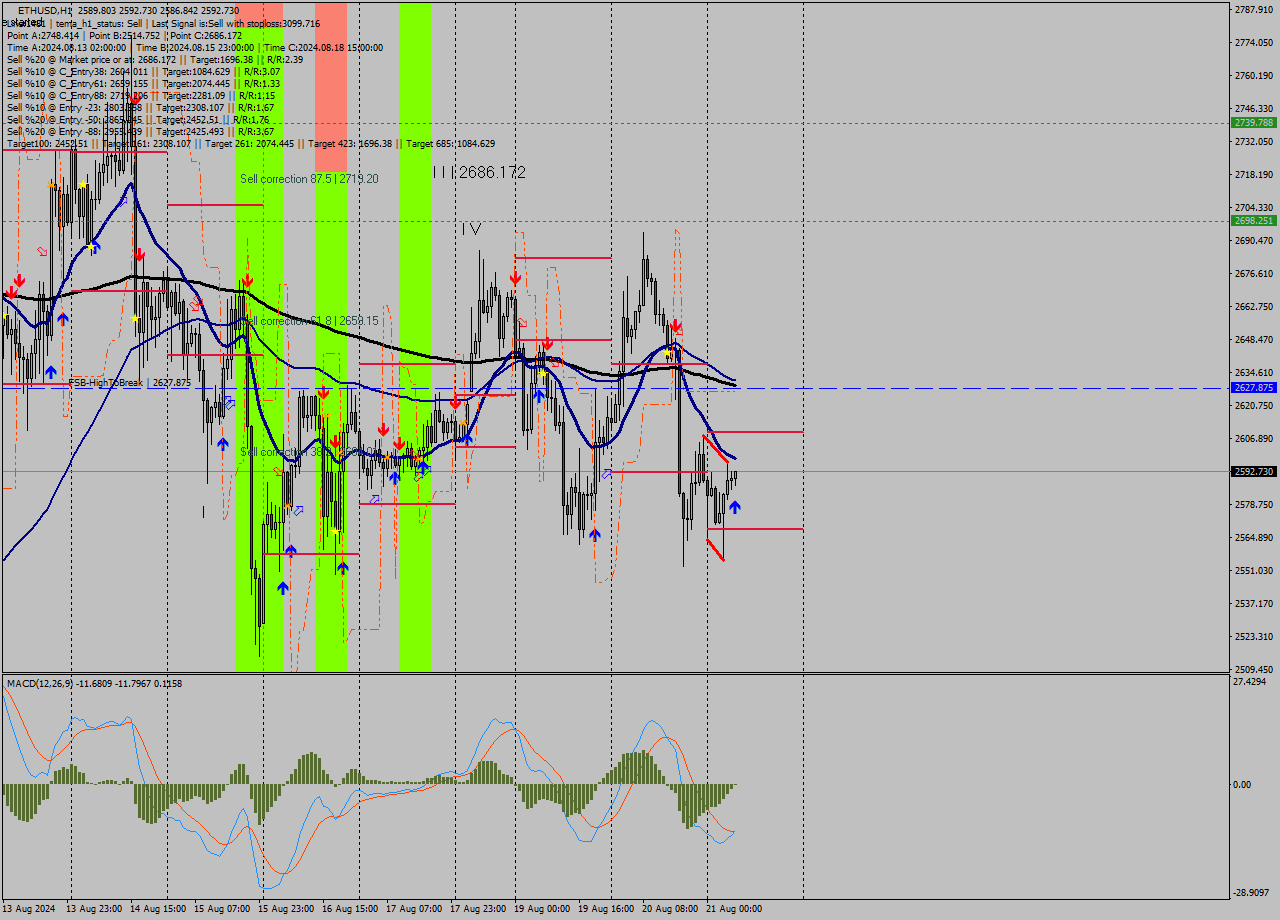Click the 2606.890 price scale value
This screenshot has width=1280, height=920.
[x=1254, y=438]
